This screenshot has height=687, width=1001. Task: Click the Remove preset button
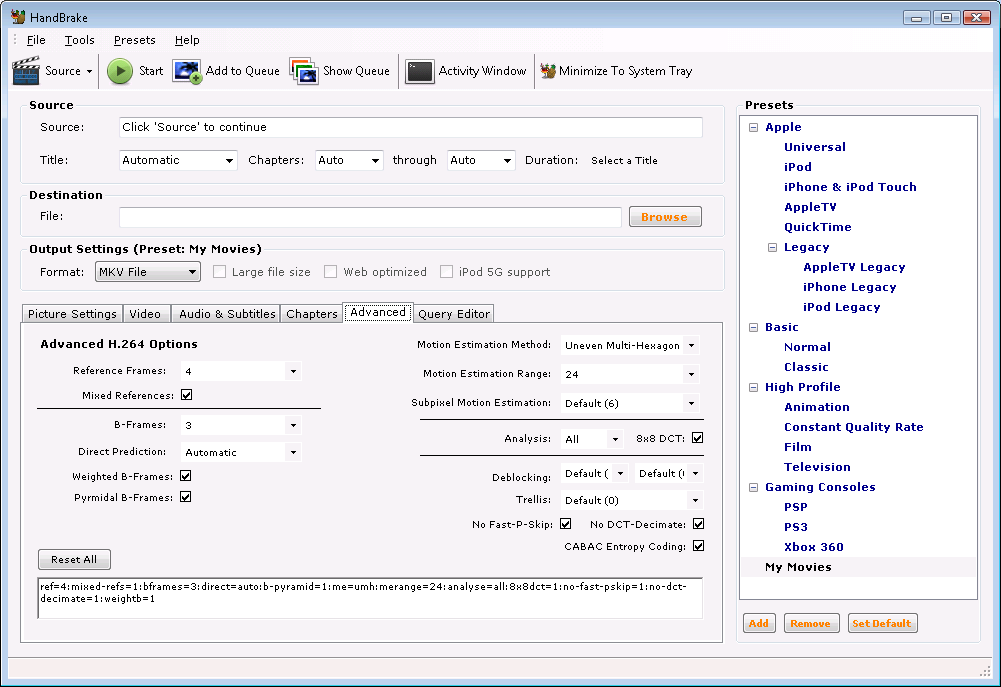[810, 623]
